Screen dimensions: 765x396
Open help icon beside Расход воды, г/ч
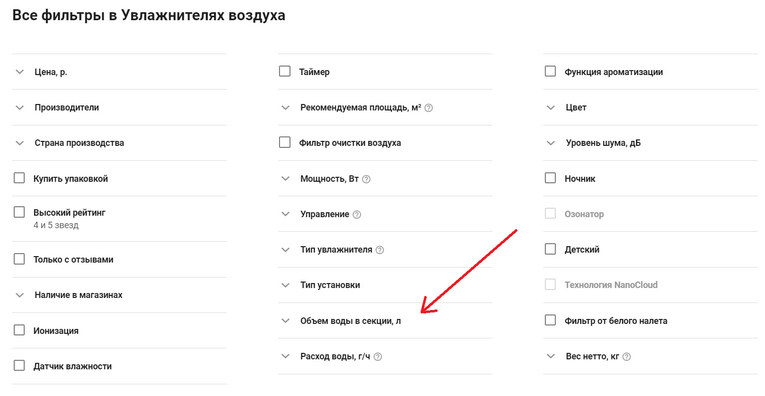[378, 356]
